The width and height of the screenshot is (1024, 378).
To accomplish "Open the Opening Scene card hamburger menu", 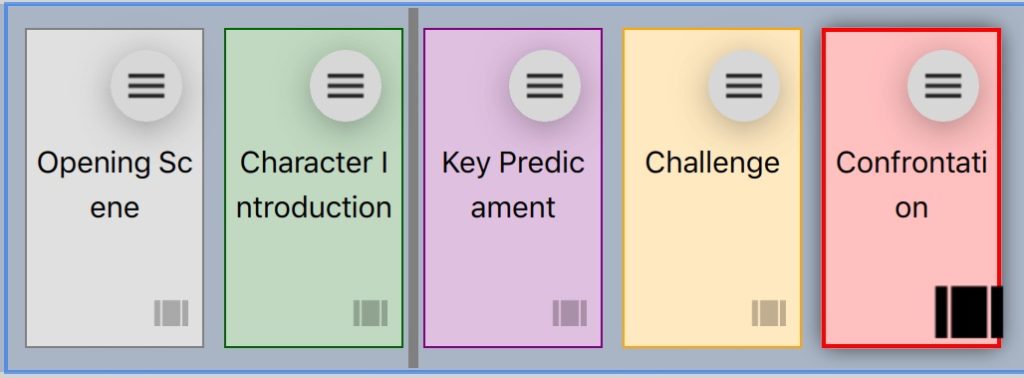I will [146, 86].
